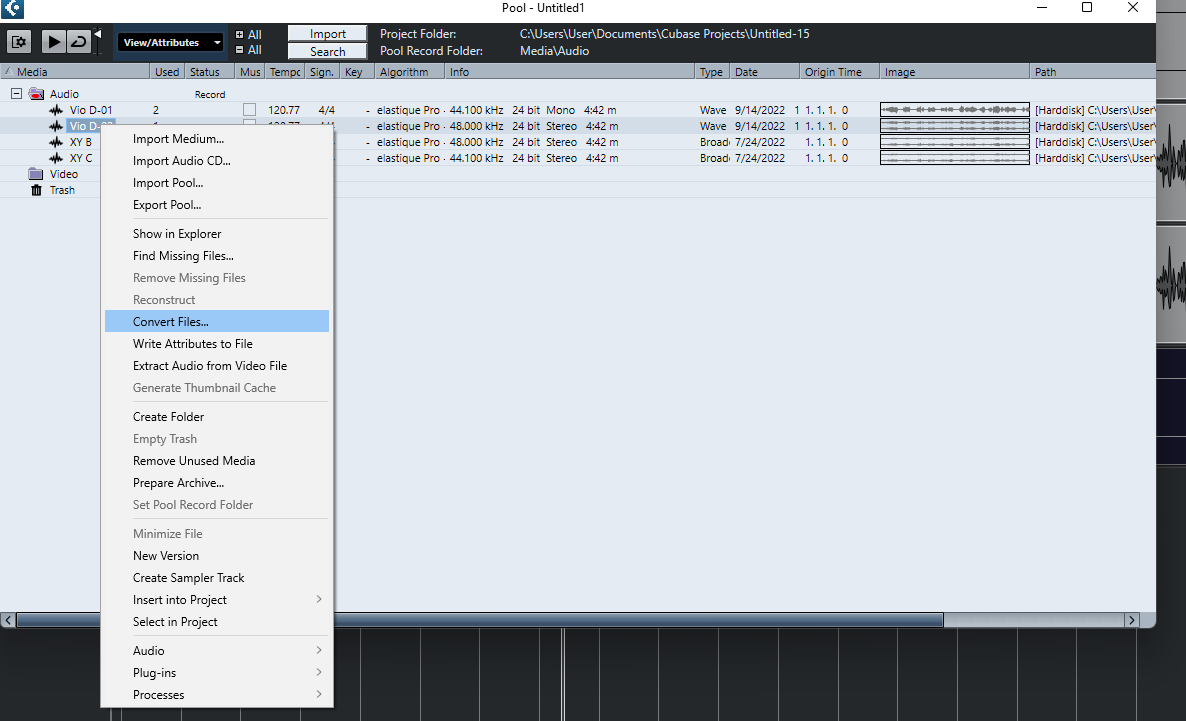
Task: Click the waveform icon for Vio D-01
Action: [56, 110]
